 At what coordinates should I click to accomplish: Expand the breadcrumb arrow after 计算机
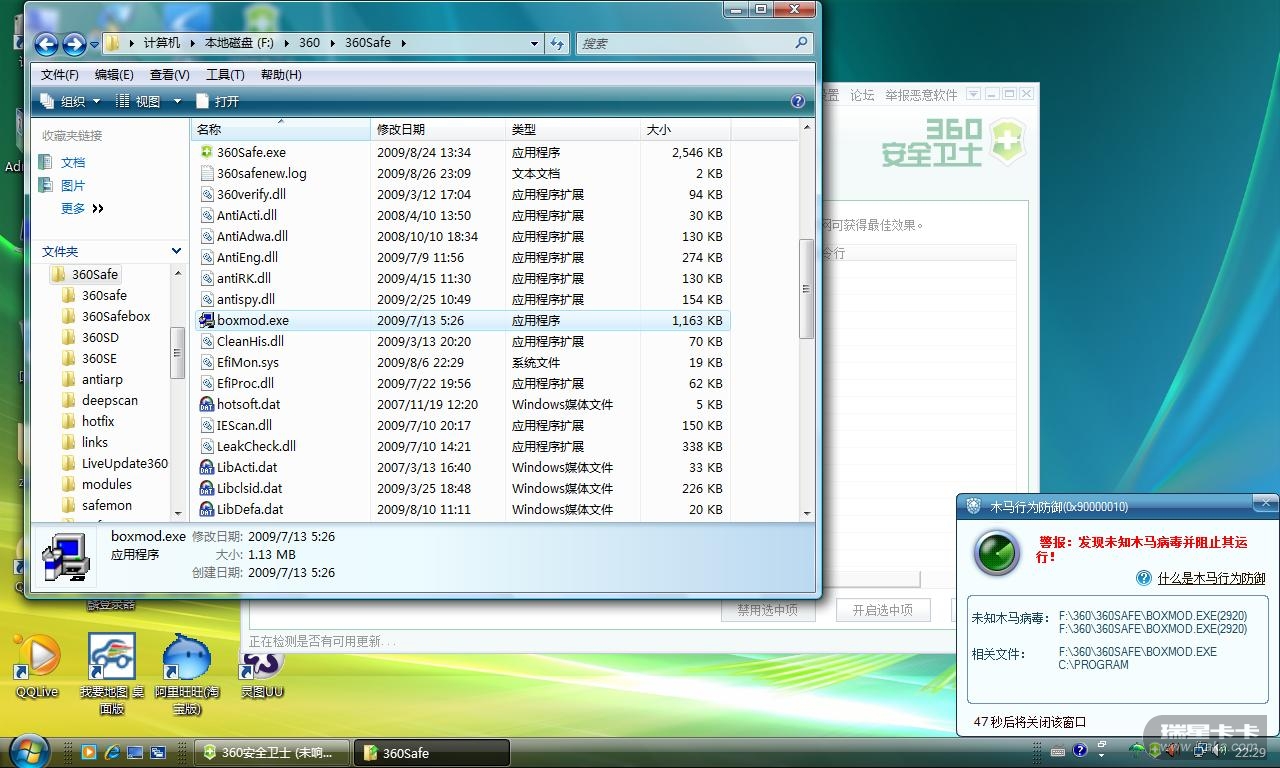(x=192, y=43)
